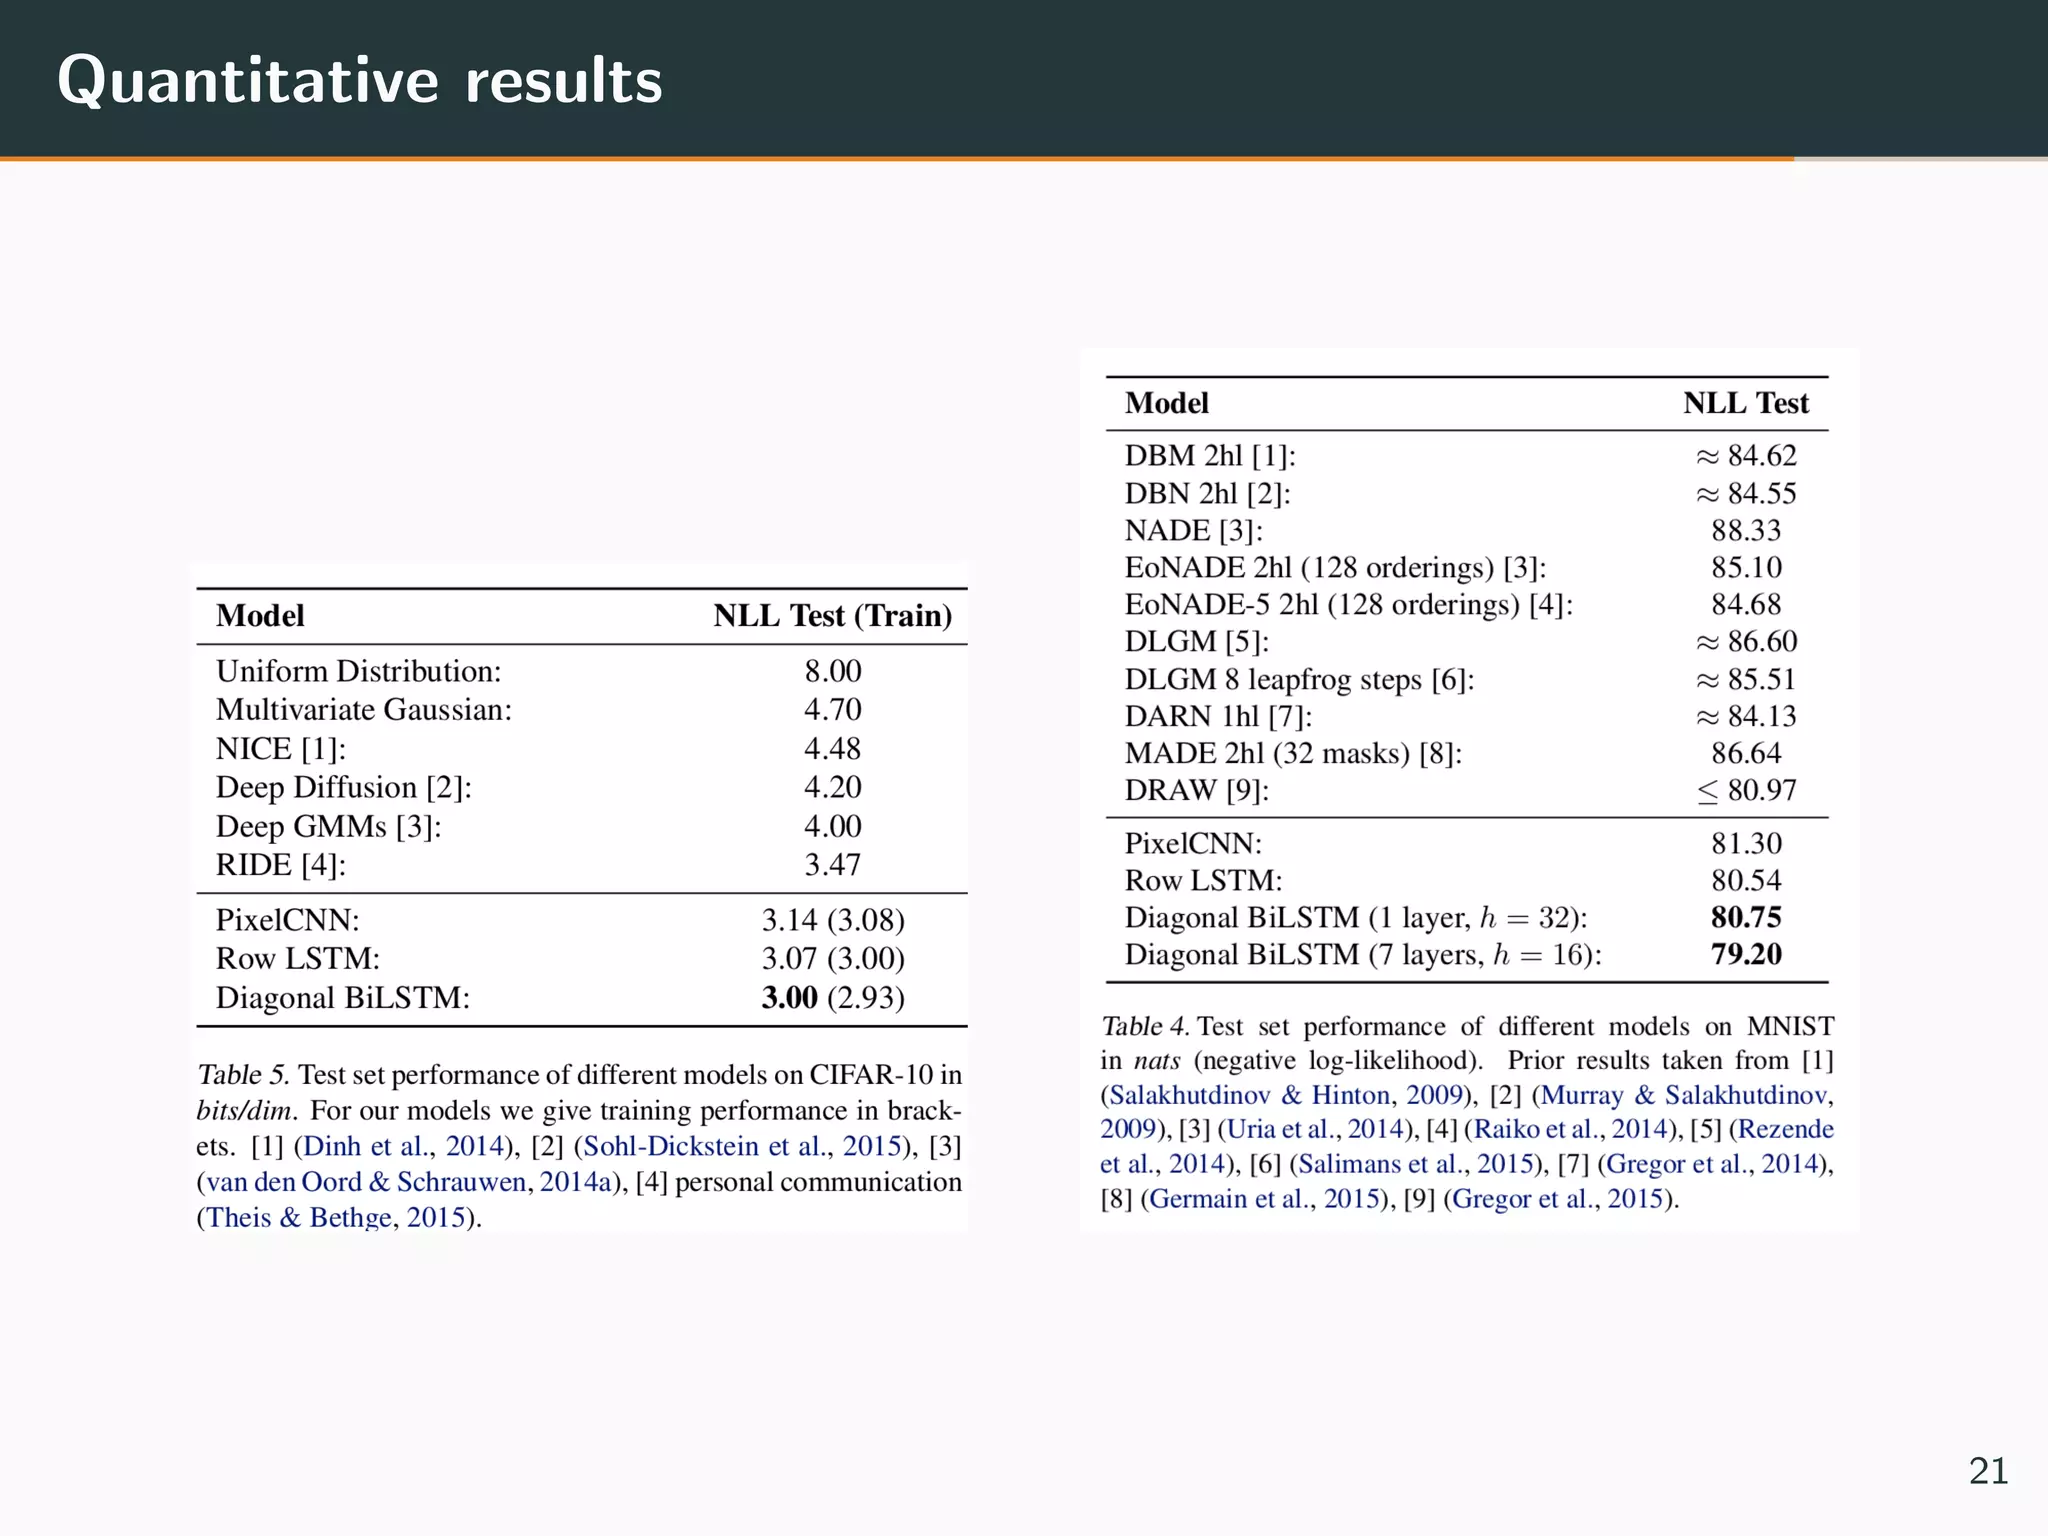Select the 'Uniform Distribution:' row label
The width and height of the screenshot is (2048, 1536).
click(x=359, y=671)
